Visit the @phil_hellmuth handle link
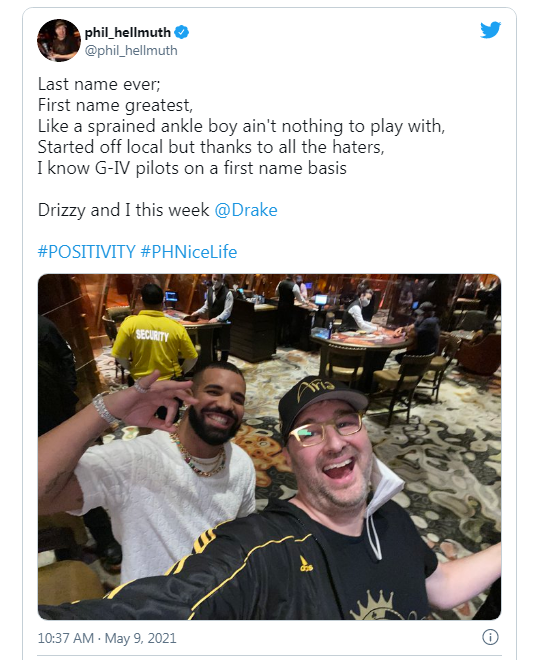 coord(131,51)
